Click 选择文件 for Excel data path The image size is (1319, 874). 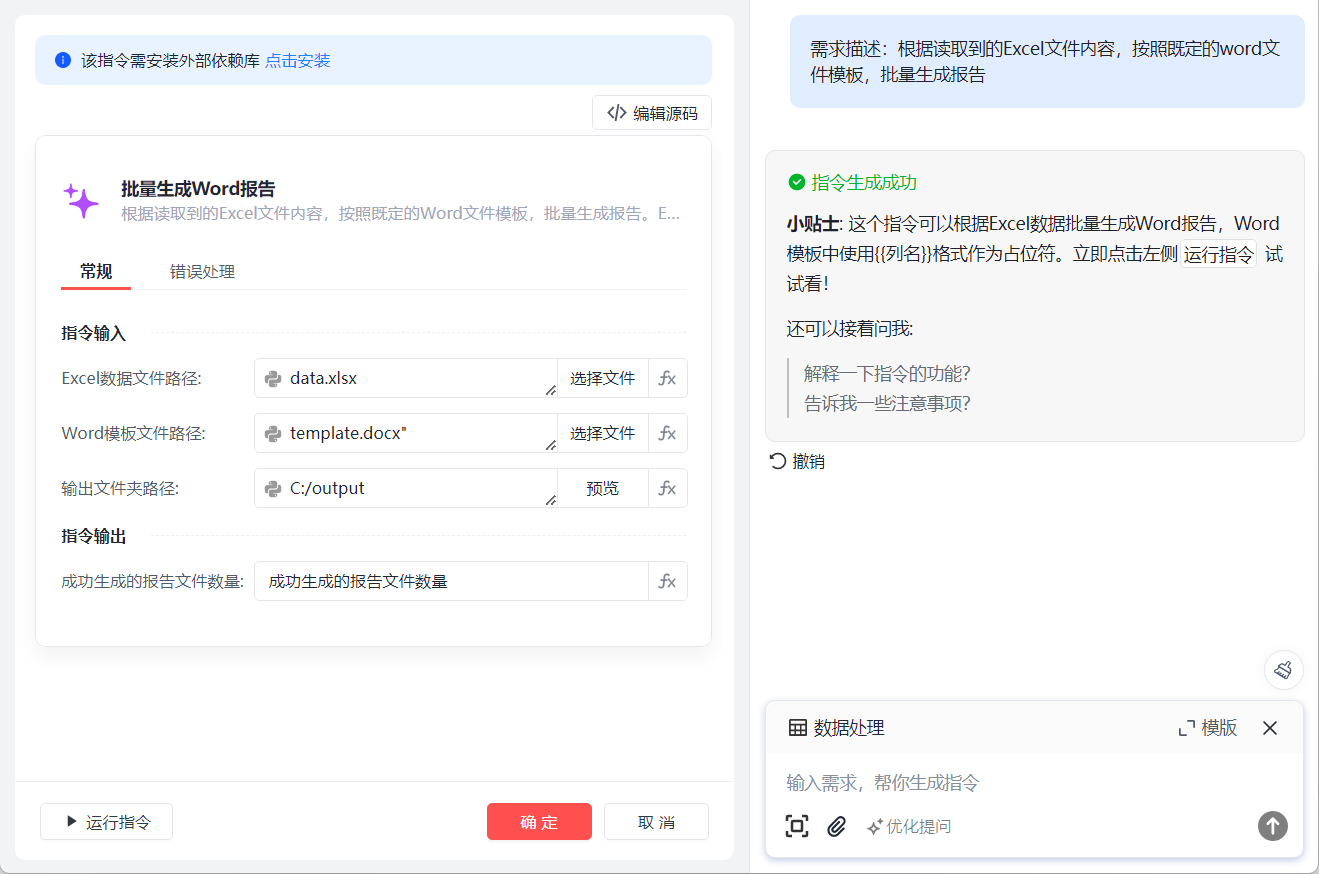pyautogui.click(x=603, y=378)
